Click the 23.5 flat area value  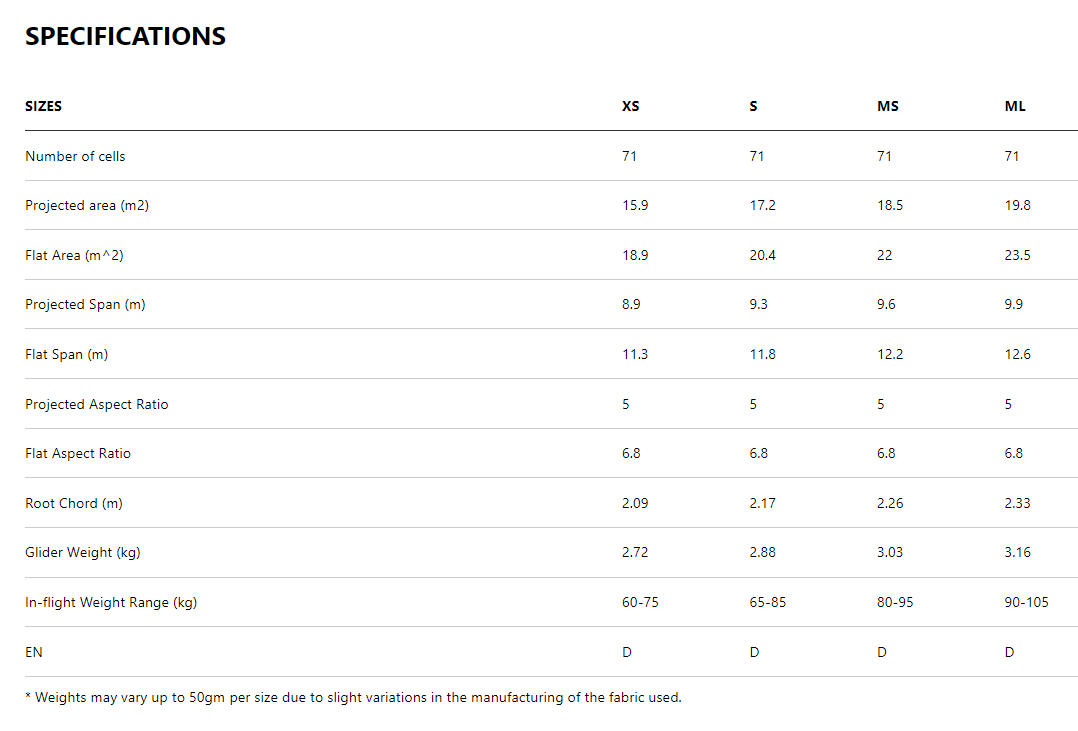coord(1017,255)
